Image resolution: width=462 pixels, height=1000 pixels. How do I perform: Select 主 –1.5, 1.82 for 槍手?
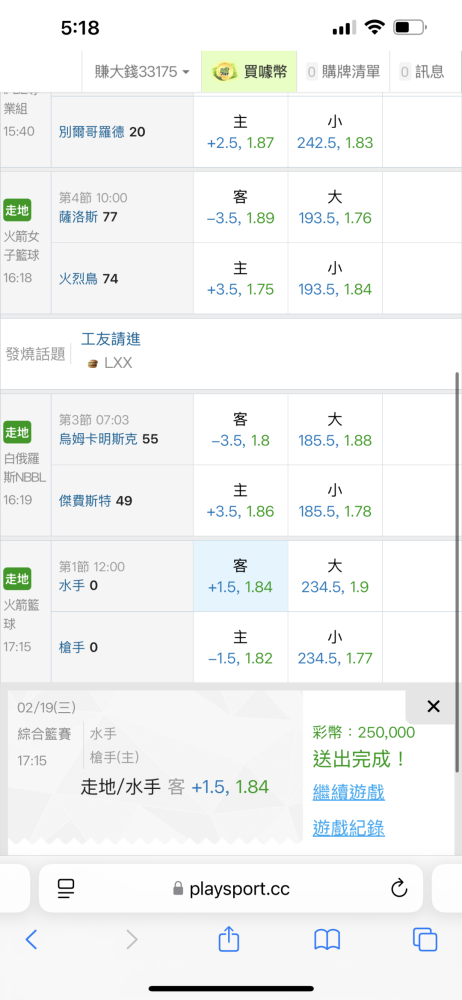(241, 647)
